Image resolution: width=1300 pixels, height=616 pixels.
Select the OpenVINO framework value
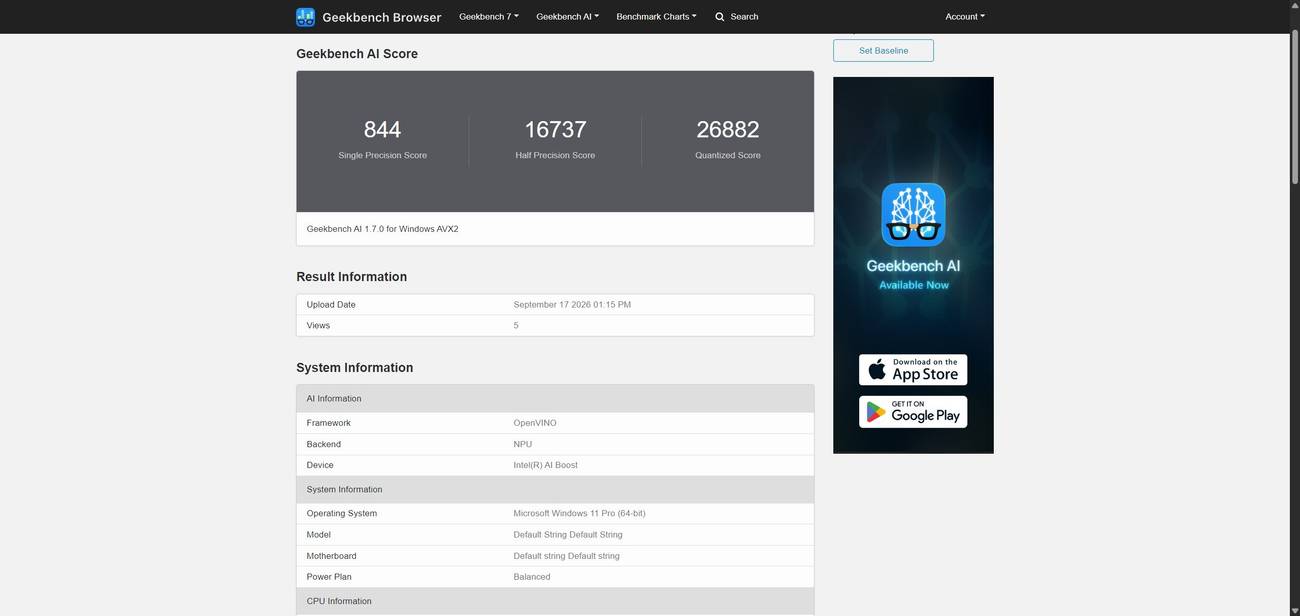[x=535, y=423]
